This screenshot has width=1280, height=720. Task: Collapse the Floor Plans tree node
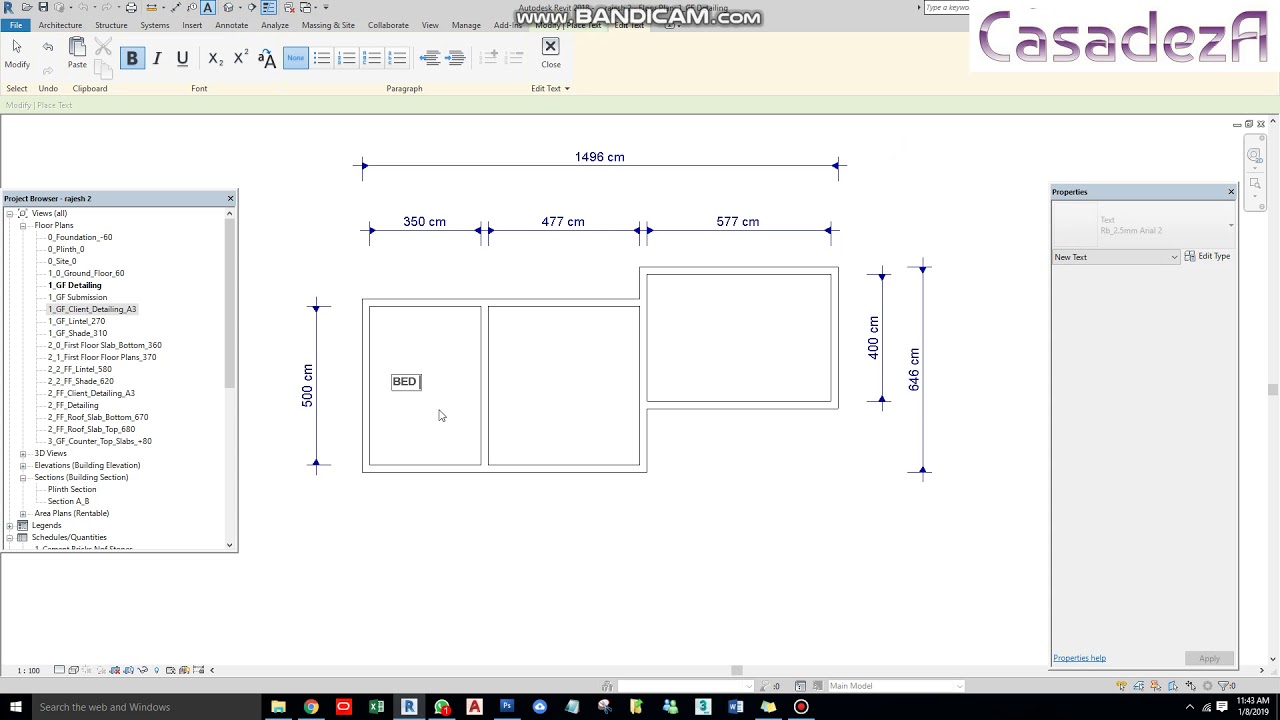pyautogui.click(x=23, y=225)
